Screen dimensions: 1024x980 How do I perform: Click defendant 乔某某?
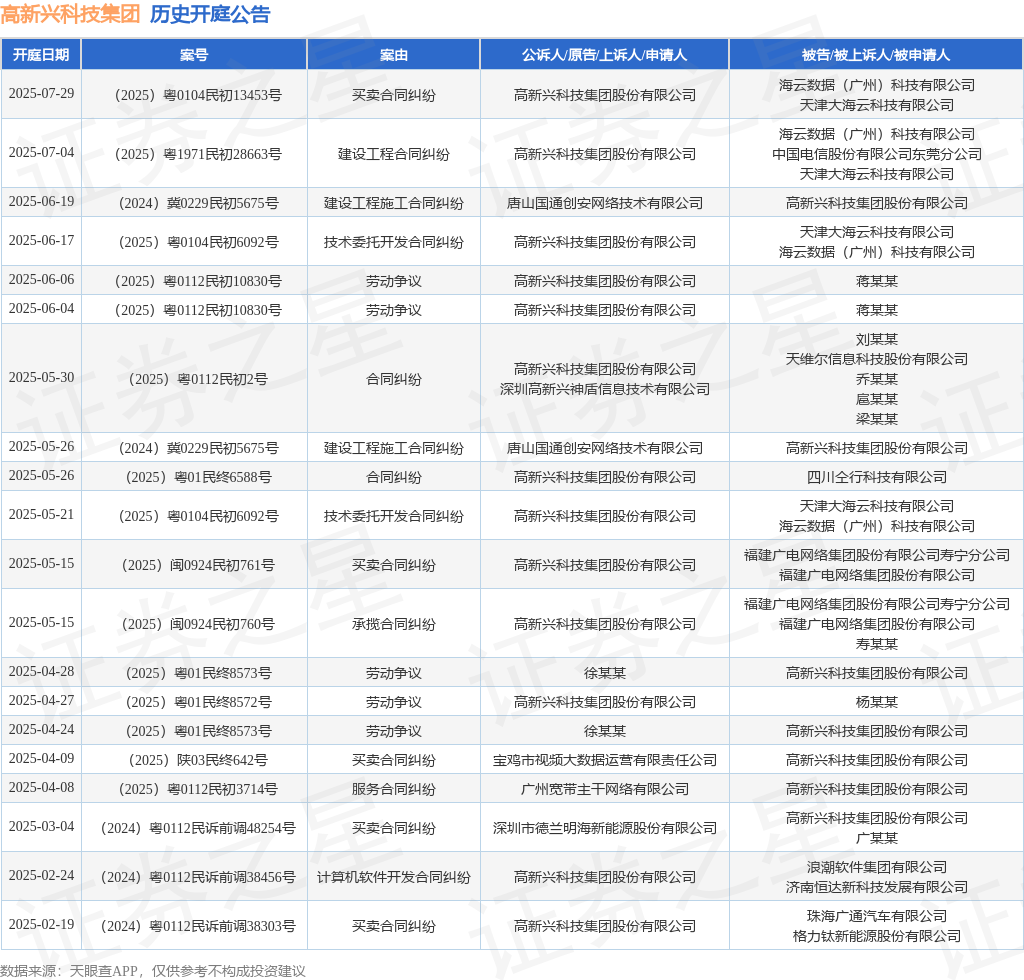[x=876, y=379]
